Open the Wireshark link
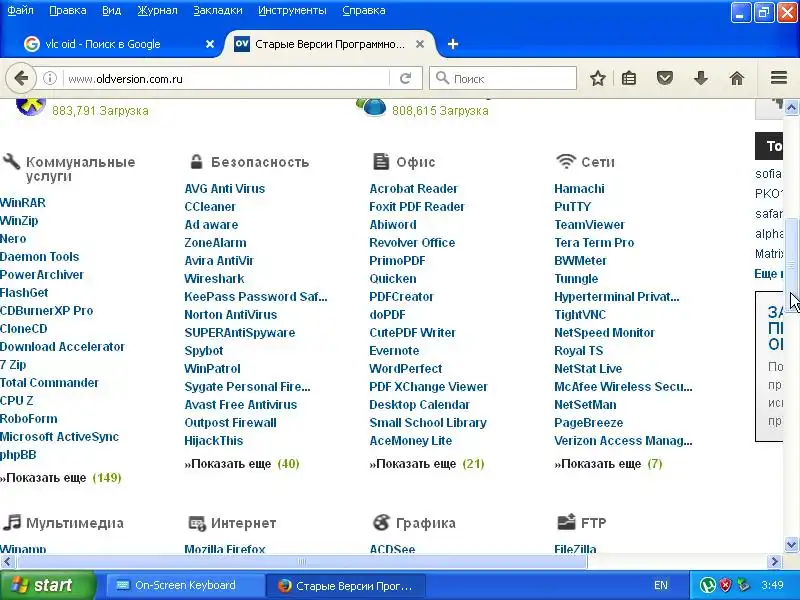Screen dimensions: 800x600 (214, 279)
